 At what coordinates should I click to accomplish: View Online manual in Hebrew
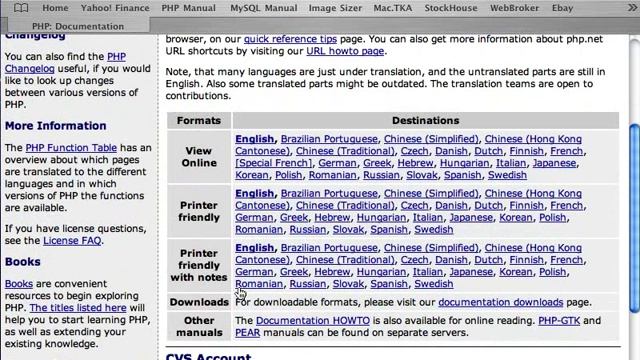[415, 163]
